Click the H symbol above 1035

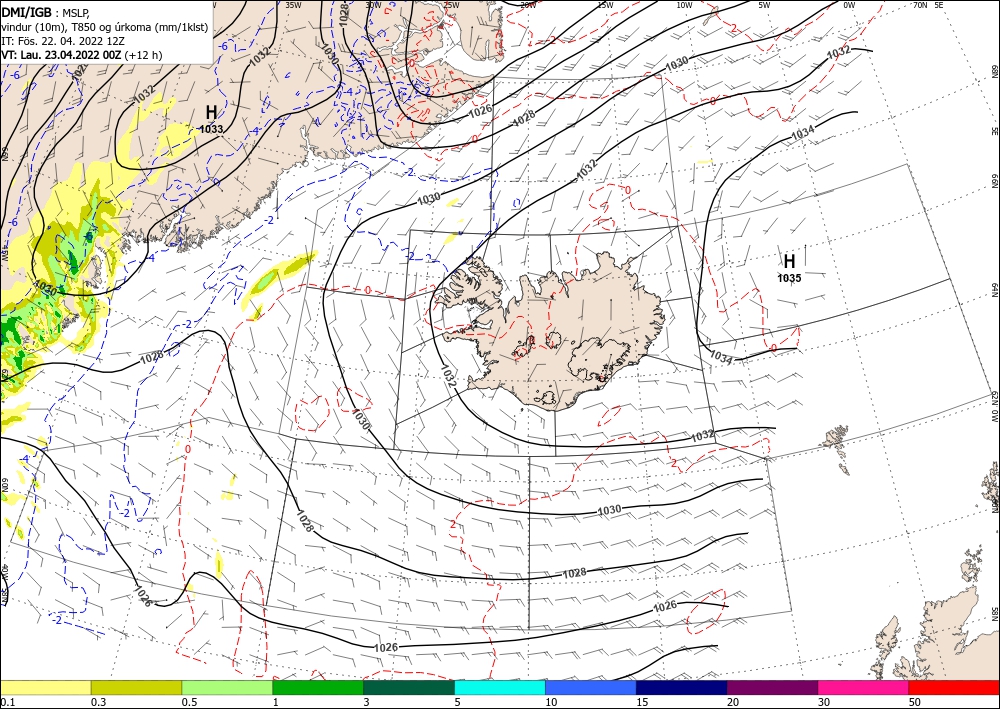(x=790, y=261)
